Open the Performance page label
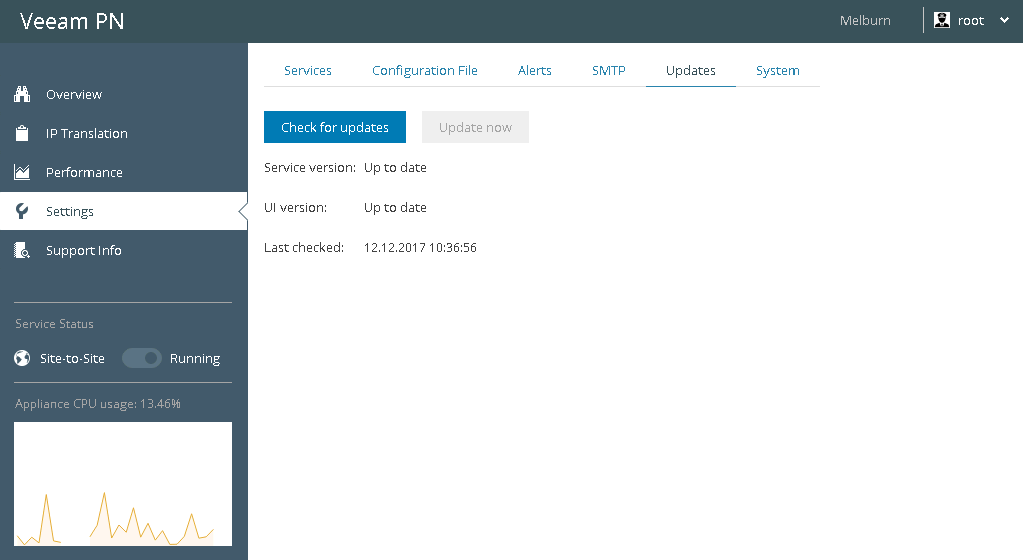Screen dimensions: 1023x560 pos(84,173)
